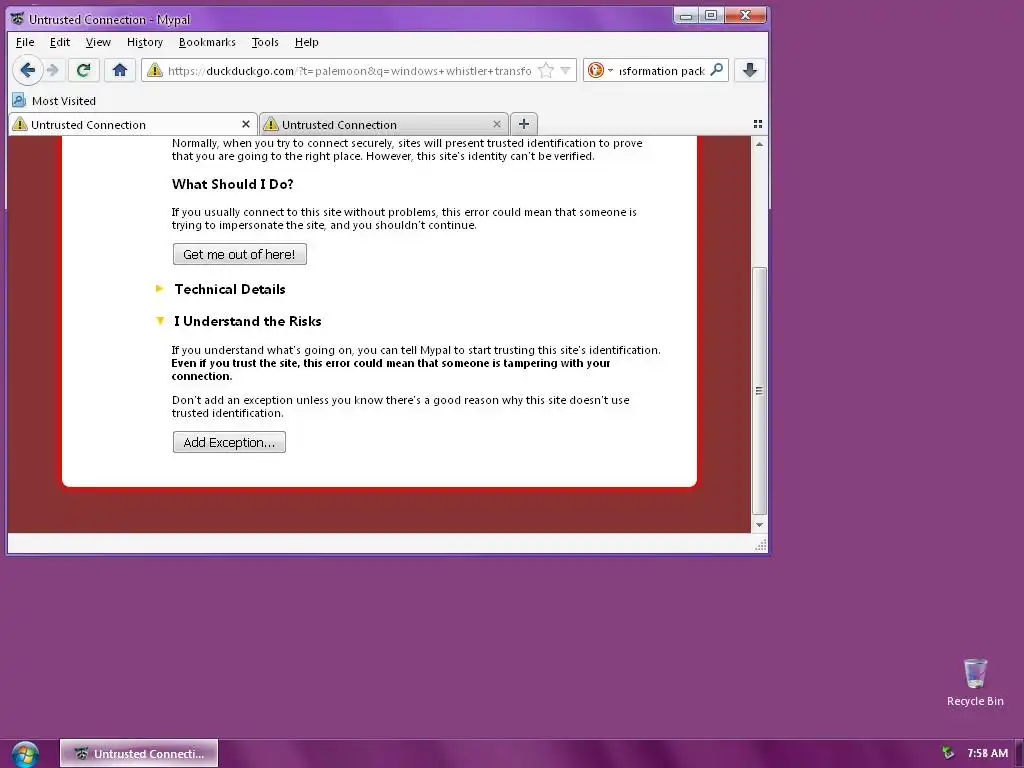Open the Windows Start orb

click(25, 754)
